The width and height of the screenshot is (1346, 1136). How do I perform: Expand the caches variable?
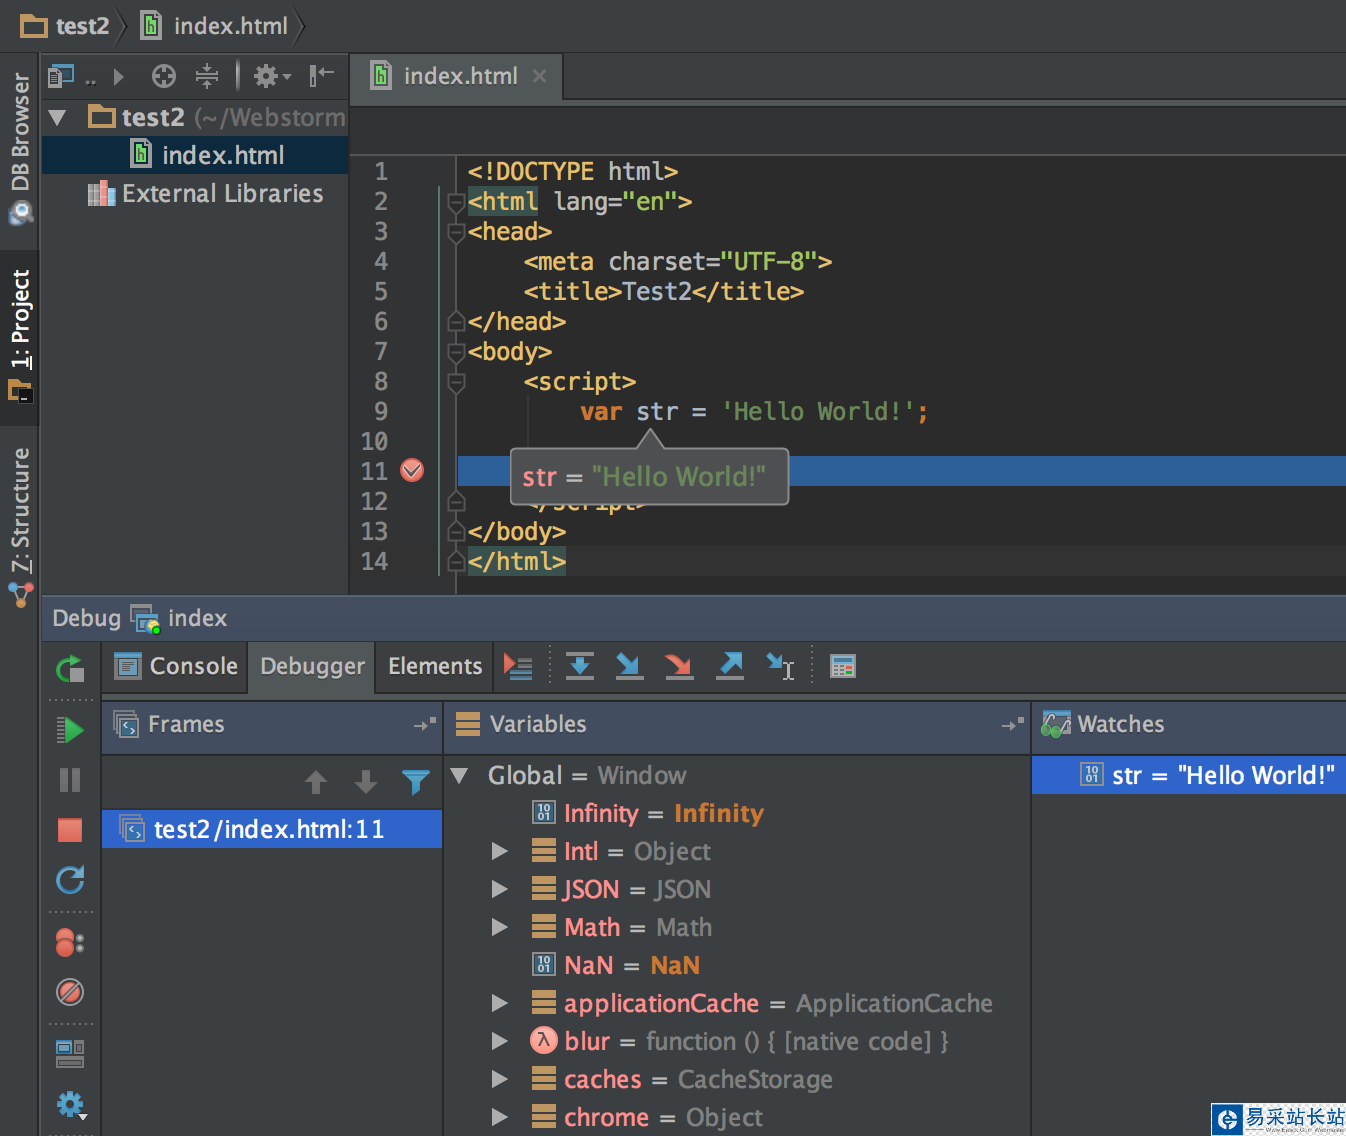[500, 1079]
